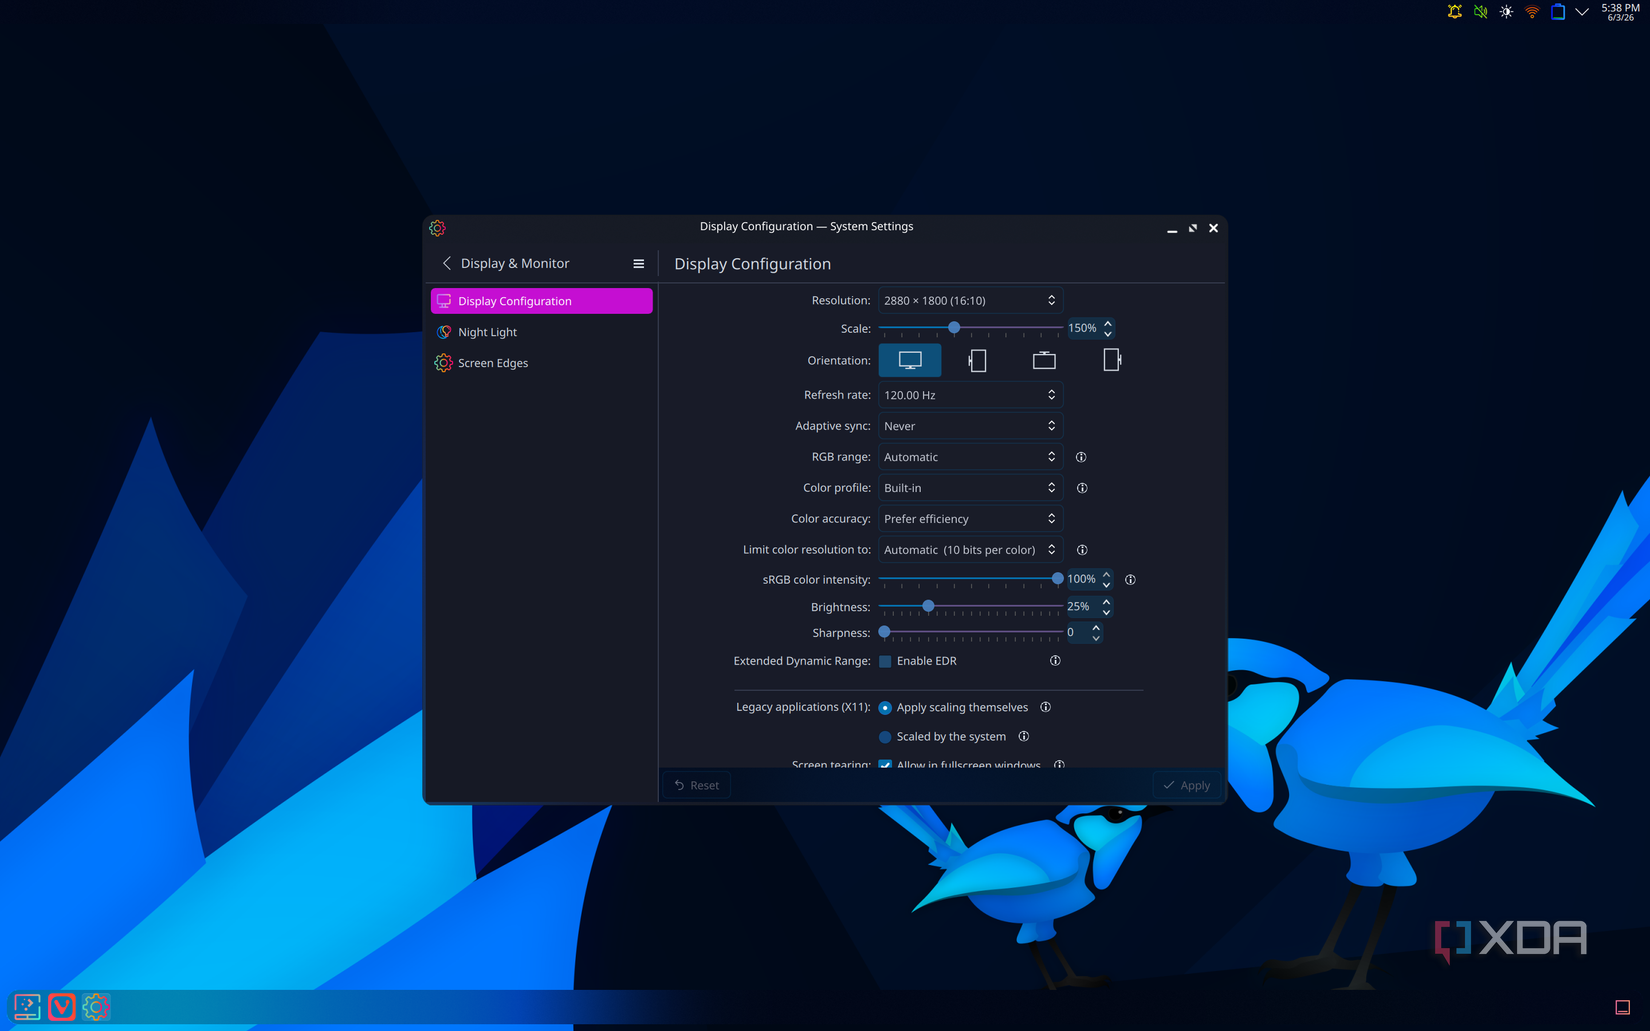Screen dimensions: 1650x1031
Task: Go back from Display & Monitor
Action: [447, 263]
